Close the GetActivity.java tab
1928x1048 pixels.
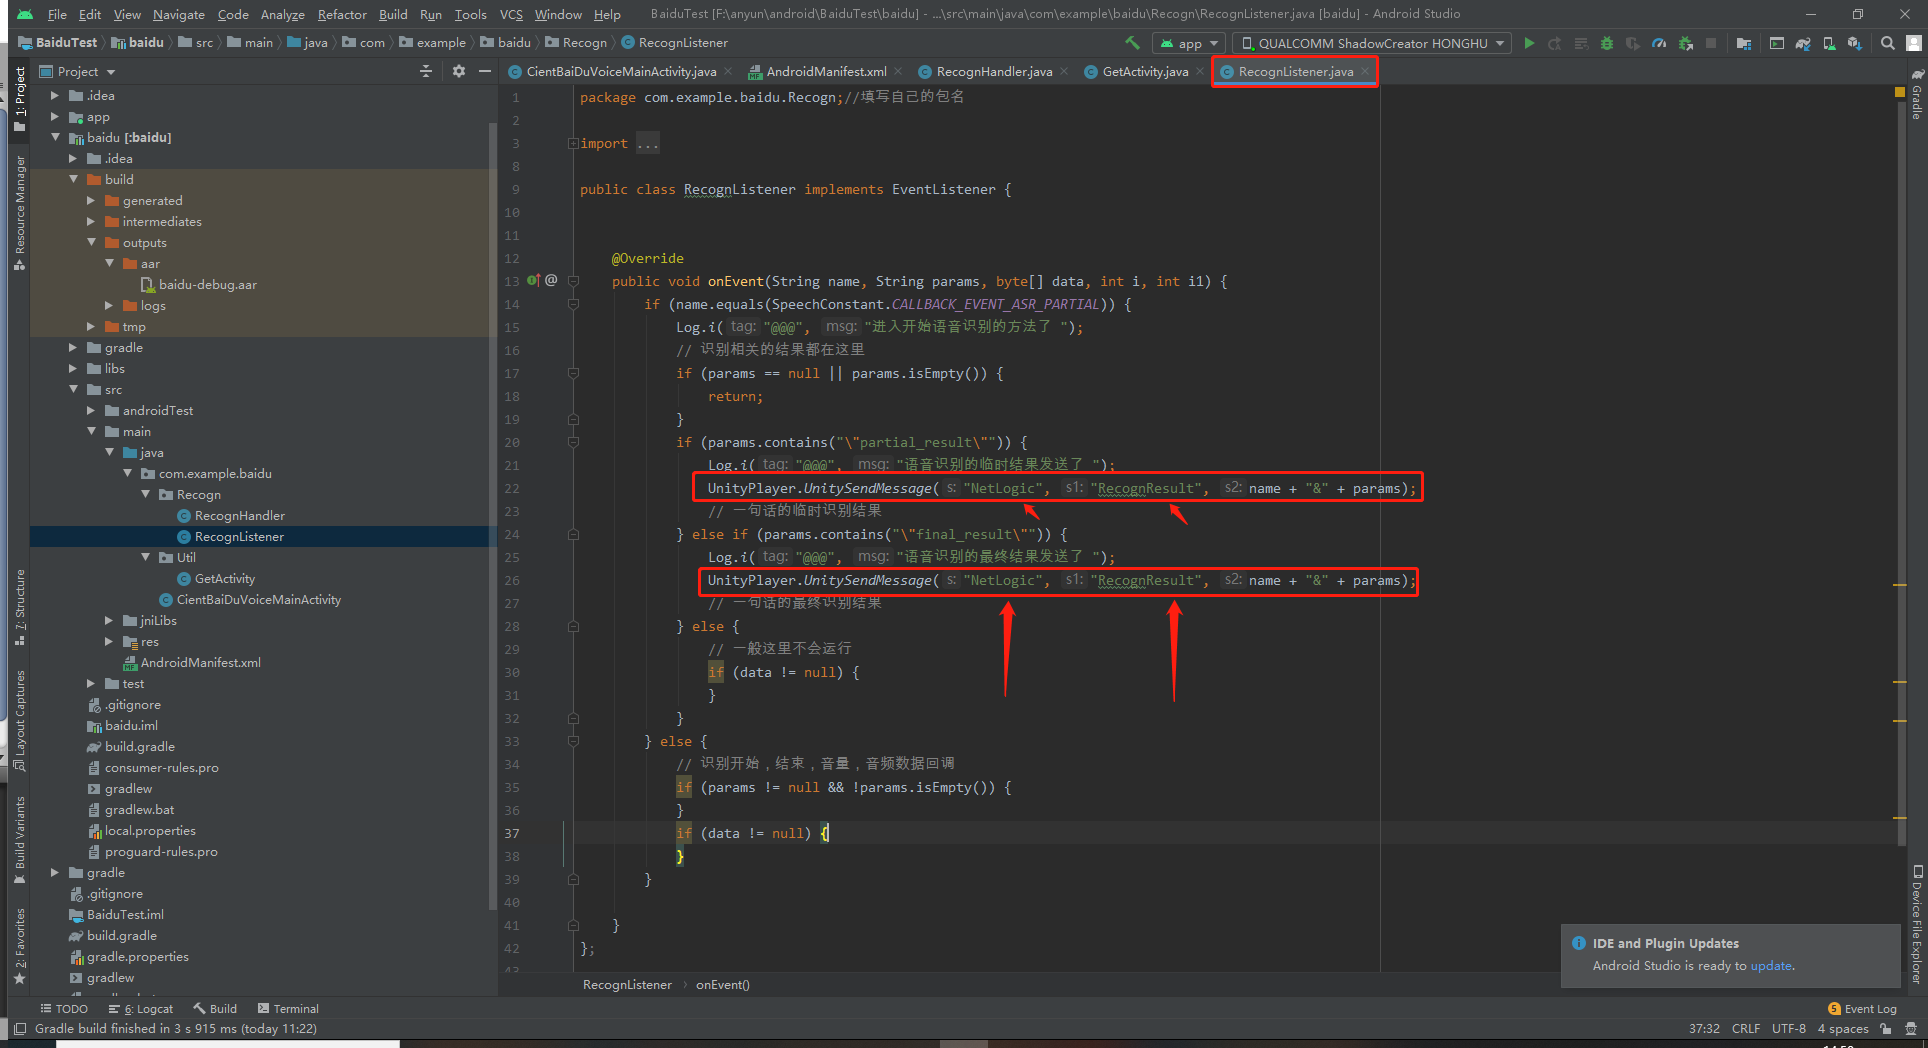(x=1199, y=71)
